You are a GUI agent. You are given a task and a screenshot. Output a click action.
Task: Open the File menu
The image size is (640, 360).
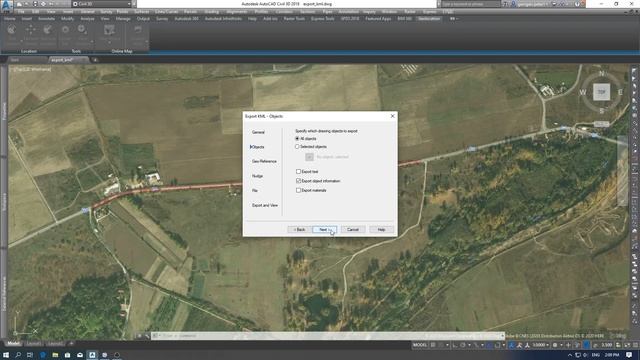[21, 12]
